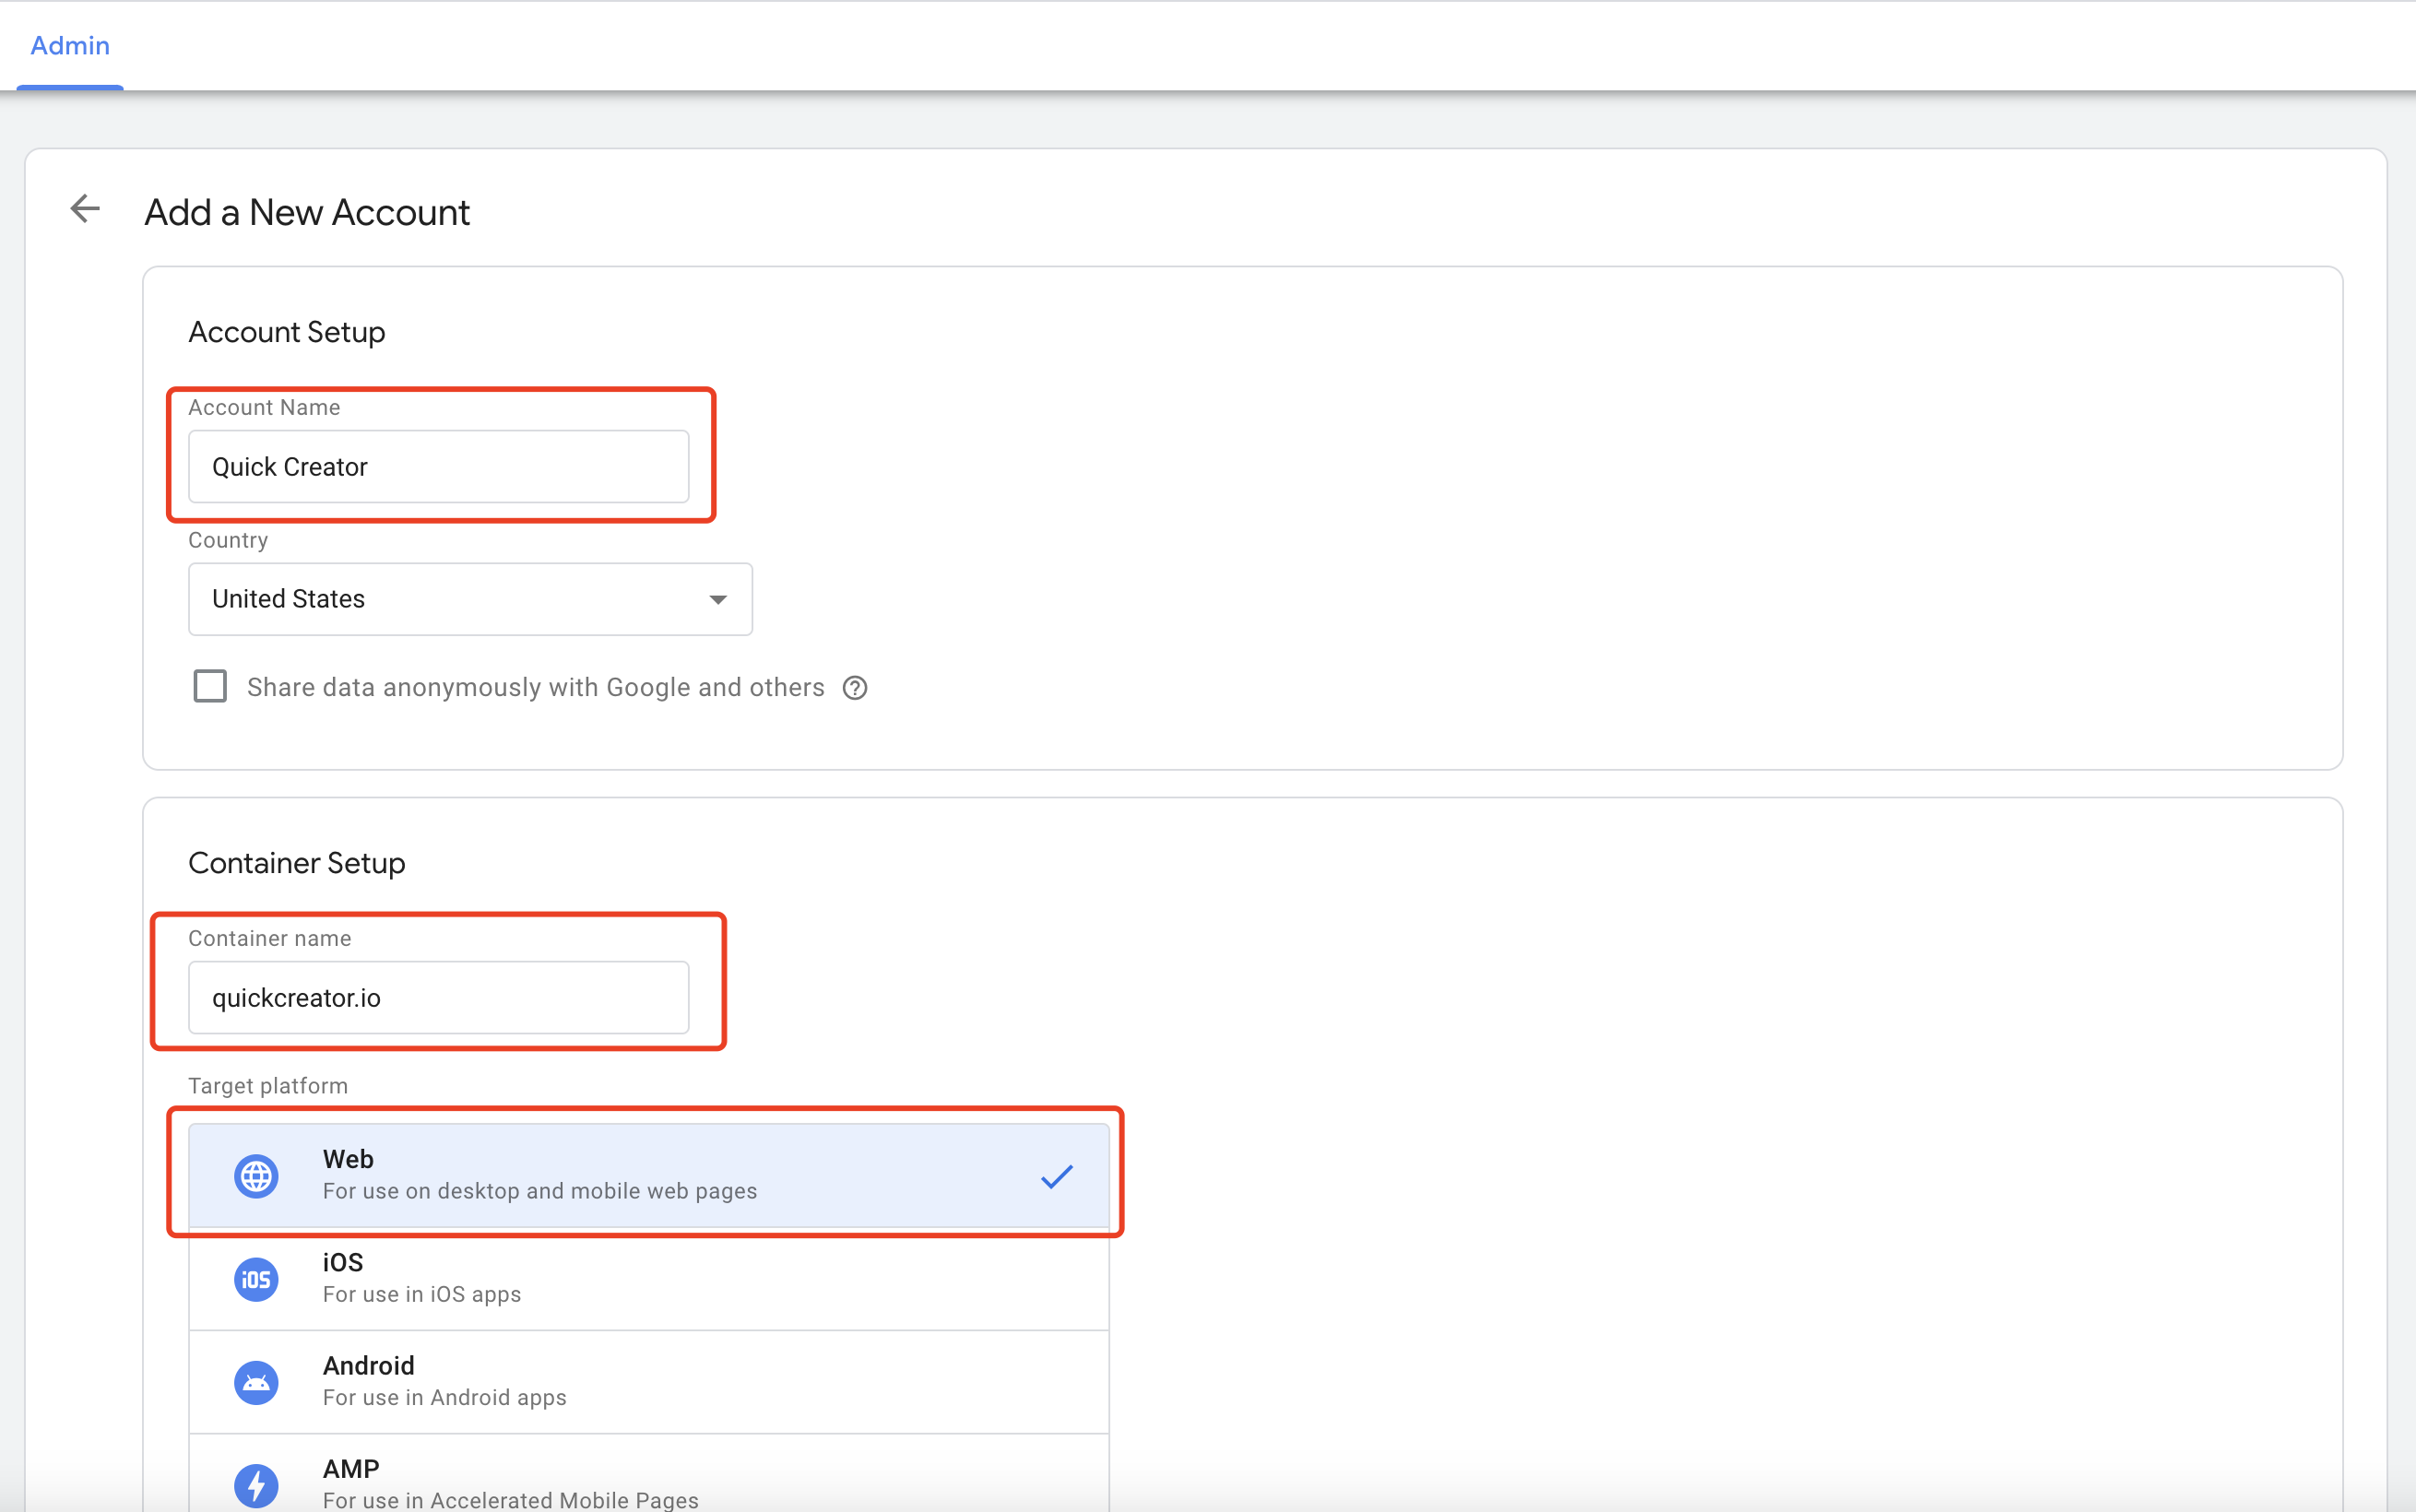2416x1512 pixels.
Task: Click the AMP lightning bolt icon
Action: 256,1486
